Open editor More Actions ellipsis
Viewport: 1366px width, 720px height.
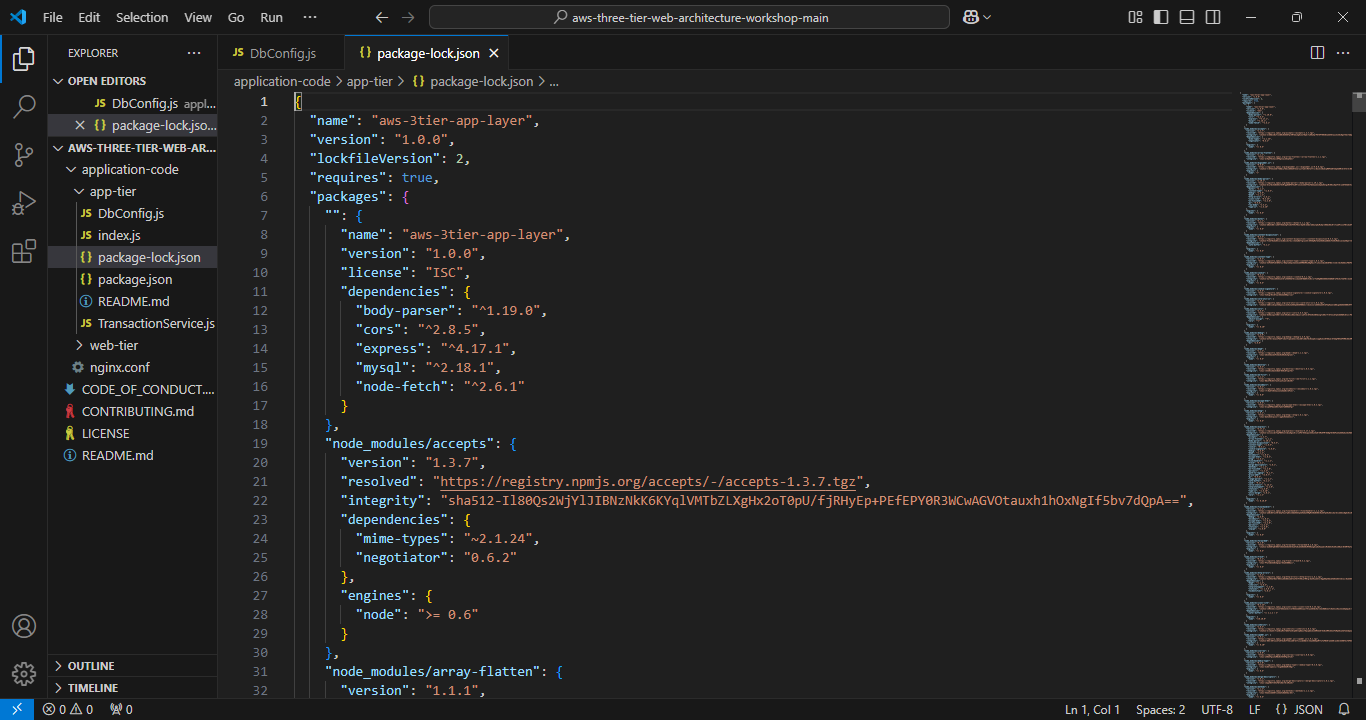click(x=1344, y=52)
